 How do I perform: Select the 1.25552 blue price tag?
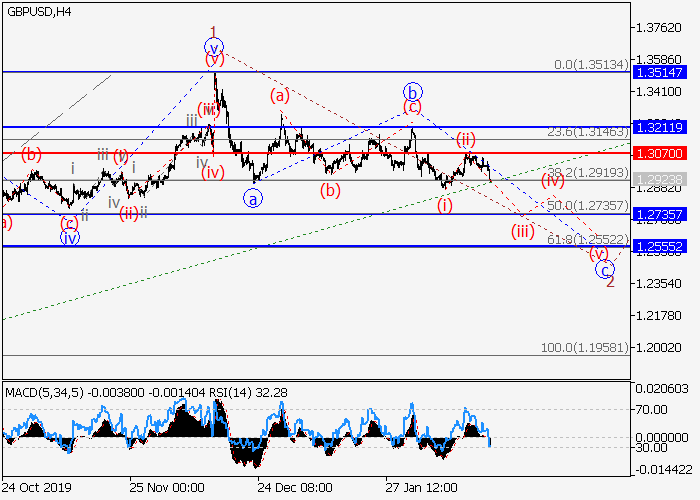(x=664, y=246)
